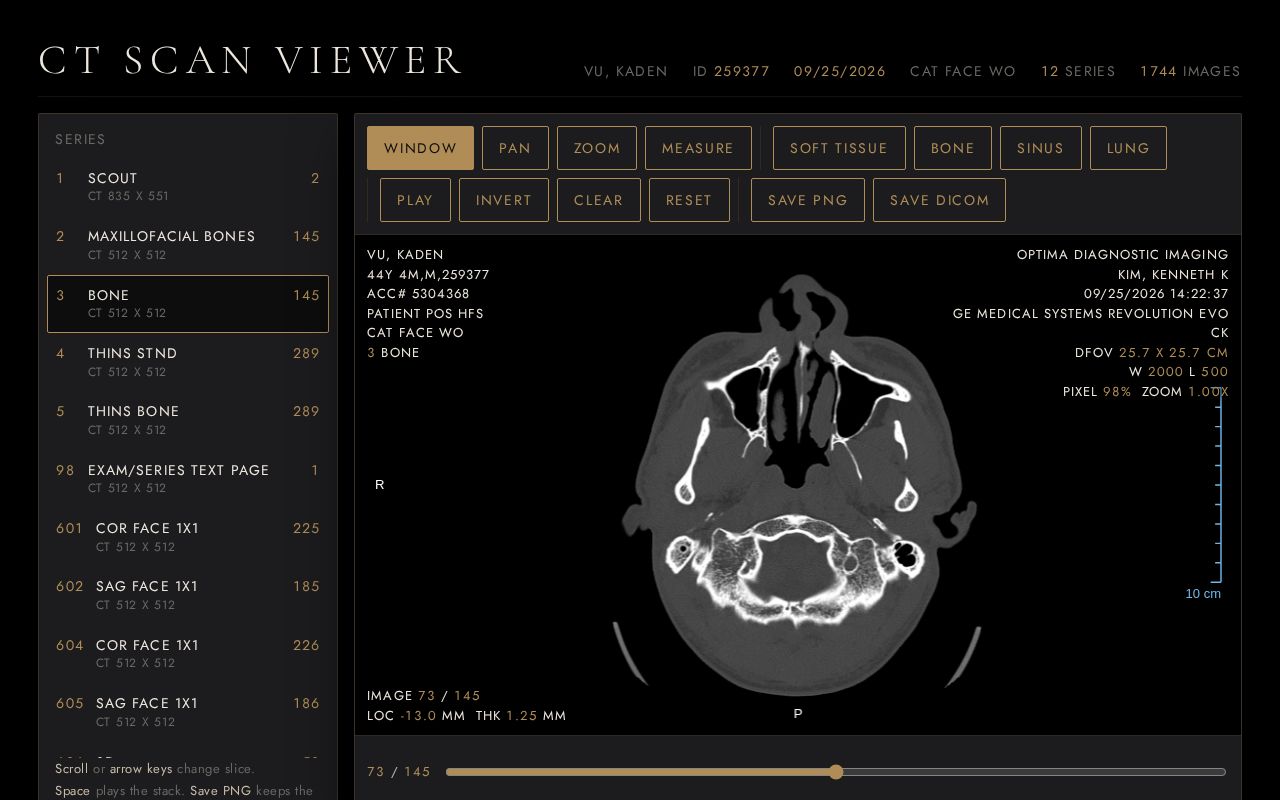Apply the Bone window preset
This screenshot has height=800, width=1280.
[953, 148]
